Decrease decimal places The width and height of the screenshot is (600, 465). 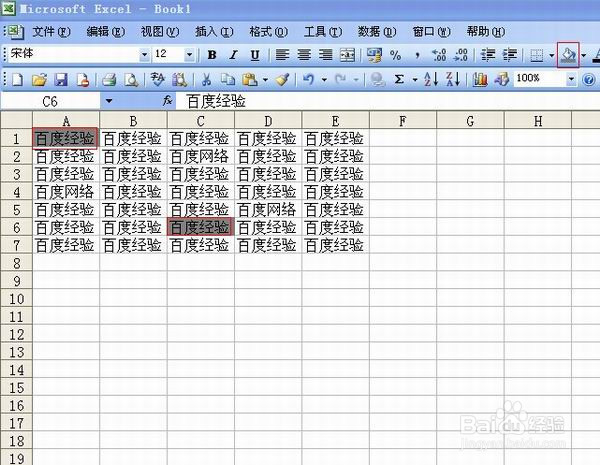[x=460, y=55]
